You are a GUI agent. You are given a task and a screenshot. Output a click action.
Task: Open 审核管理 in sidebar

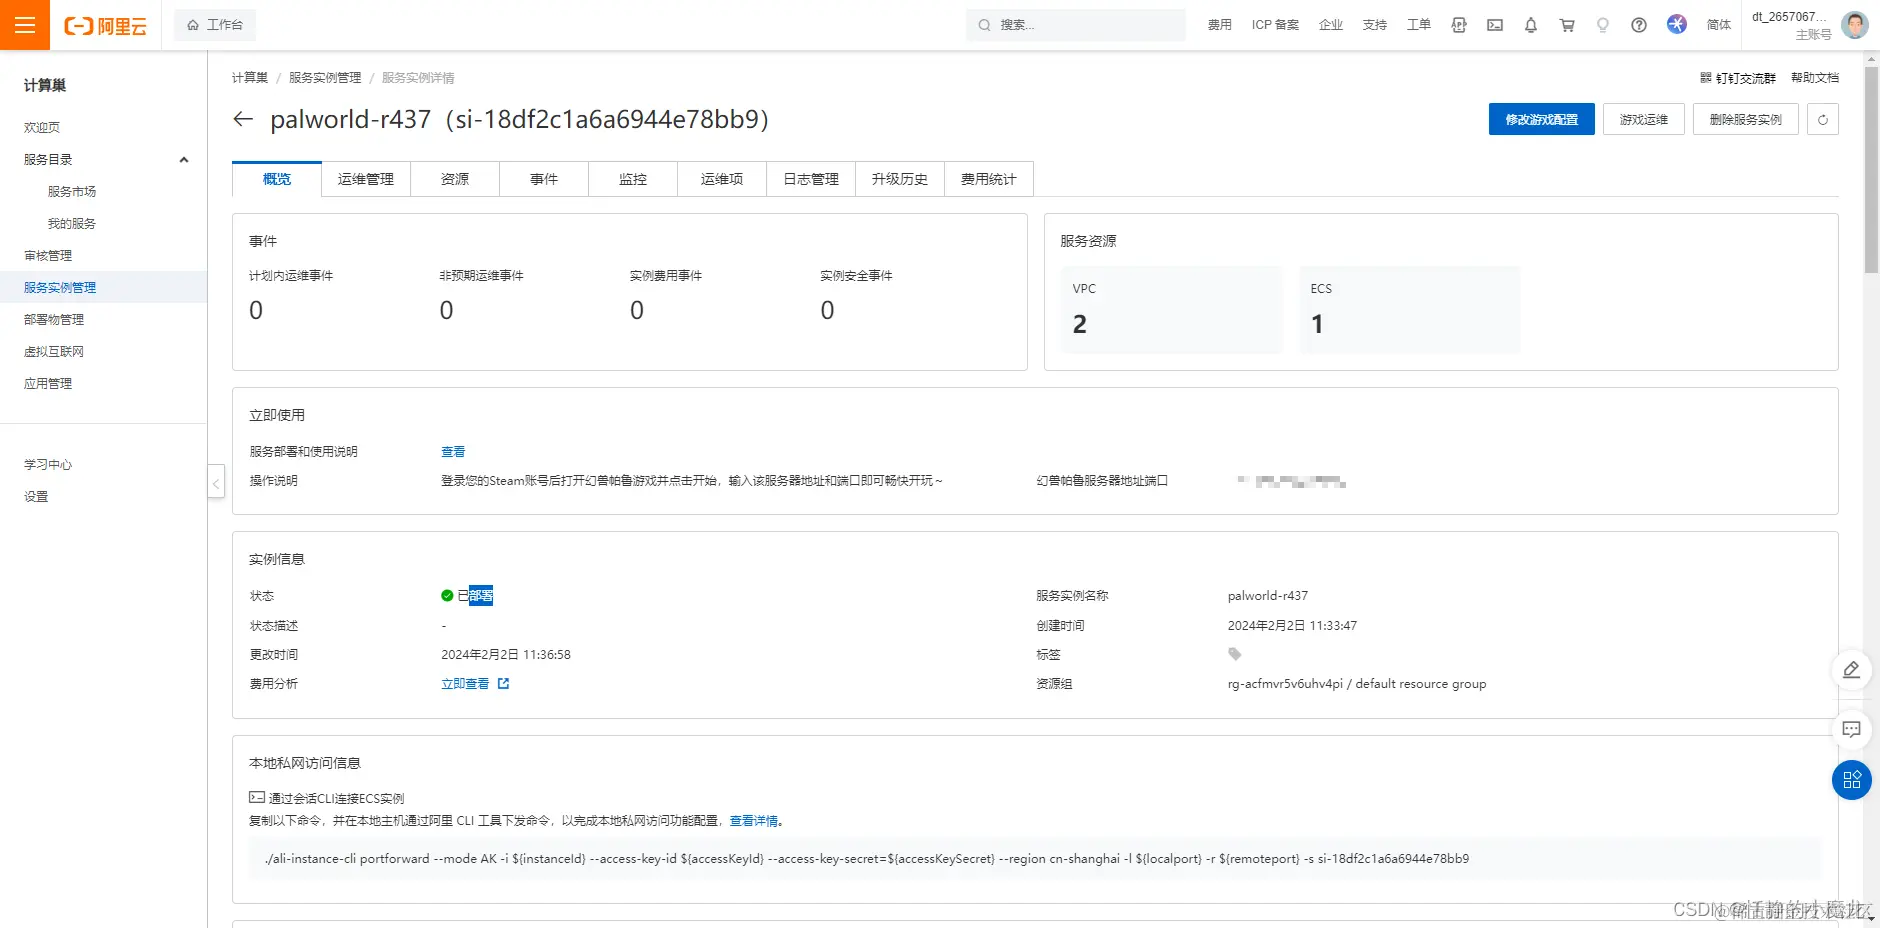[x=48, y=255]
